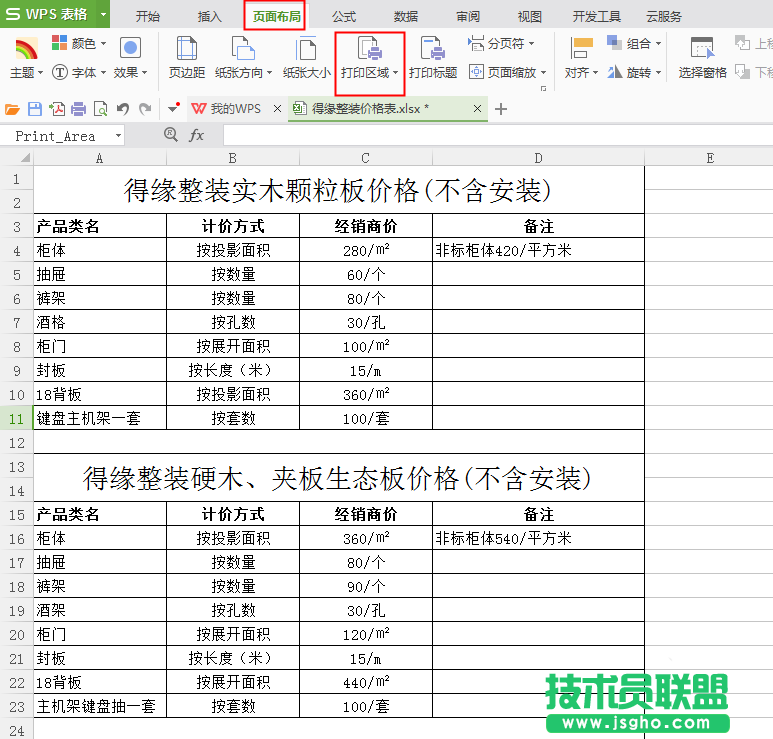Screen dimensions: 773x739
Task: Switch to the 我的WPS document tab
Action: 226,108
